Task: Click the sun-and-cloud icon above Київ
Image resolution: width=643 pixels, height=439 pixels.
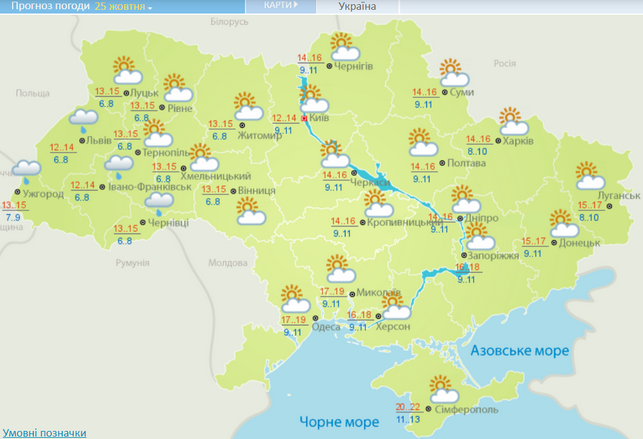Action: (x=314, y=99)
